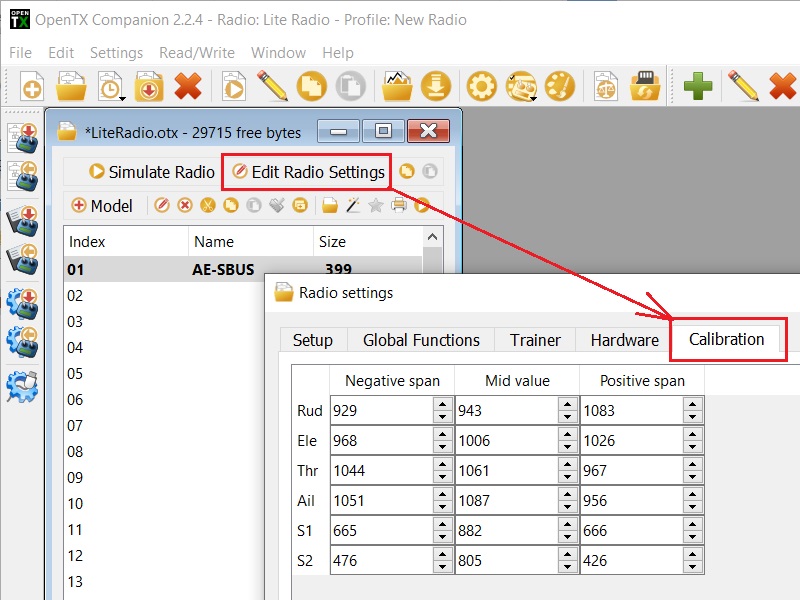This screenshot has width=800, height=600.
Task: Click the sidebar icon: blue gear, red down arrow
Action: 22,304
